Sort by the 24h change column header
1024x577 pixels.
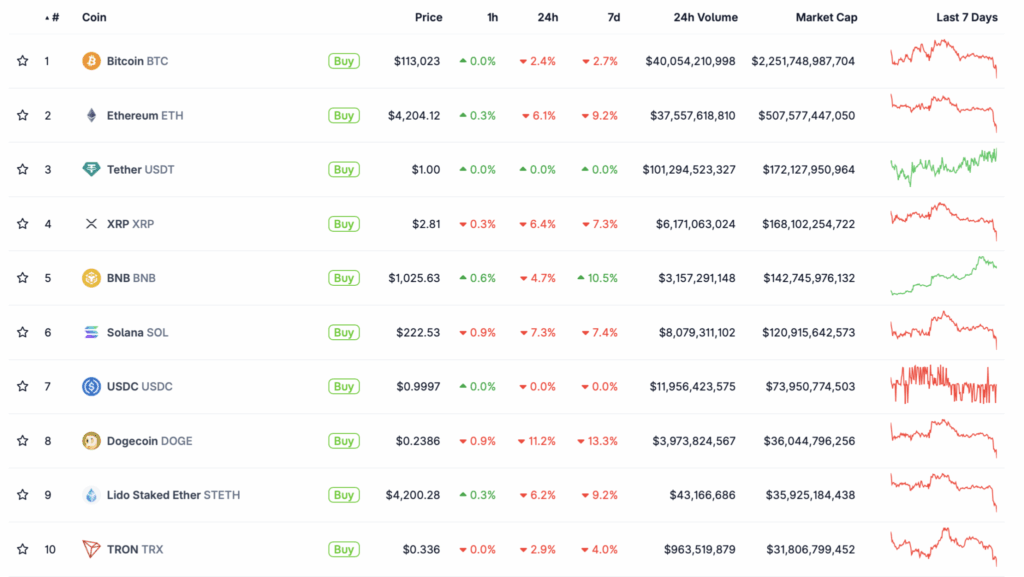click(x=547, y=17)
